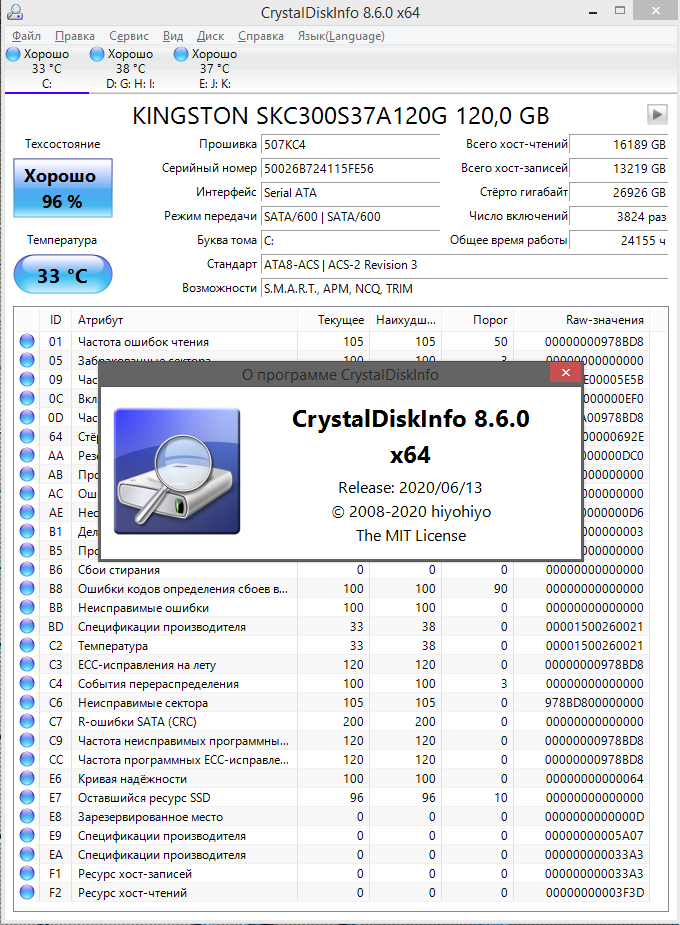Click the 26926 GB erased value
This screenshot has width=680, height=925.
click(619, 193)
